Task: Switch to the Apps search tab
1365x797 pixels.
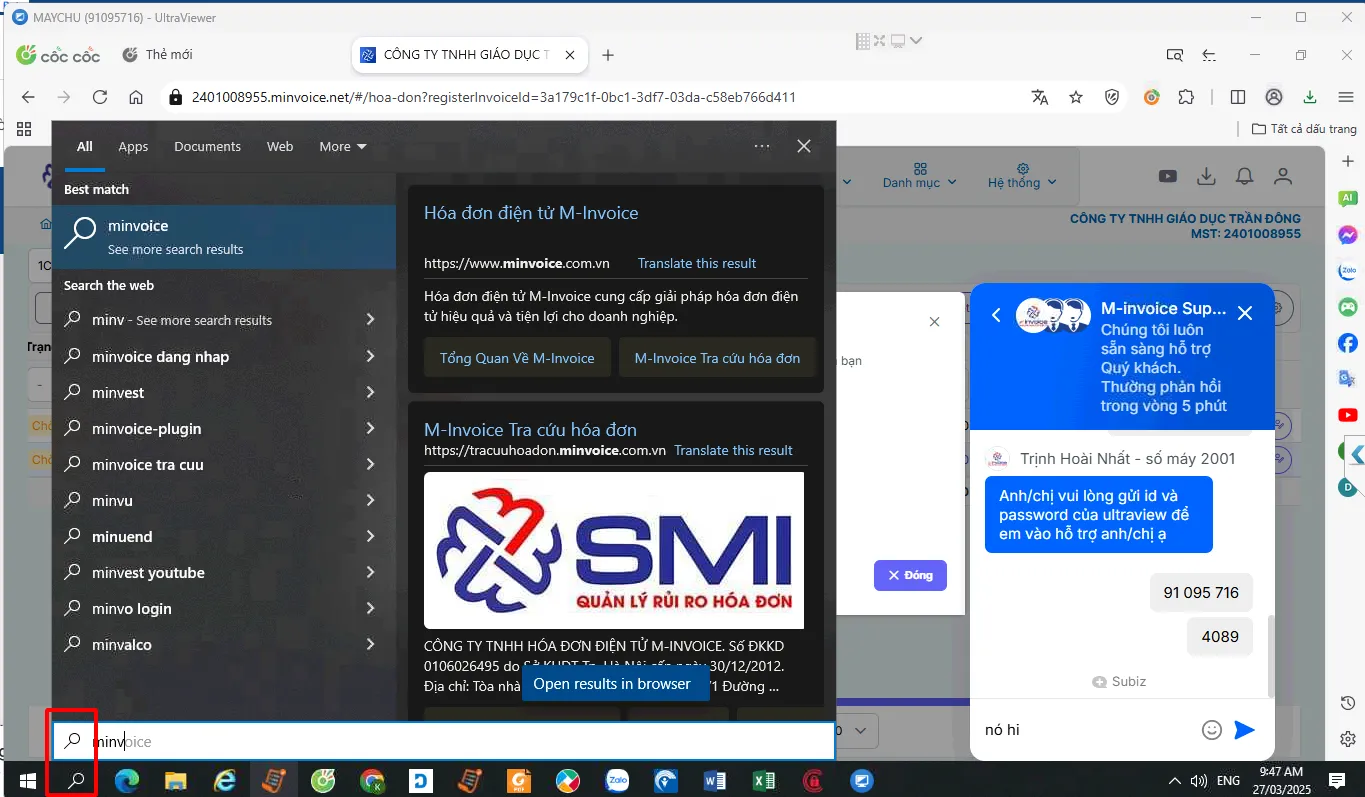Action: pyautogui.click(x=133, y=147)
